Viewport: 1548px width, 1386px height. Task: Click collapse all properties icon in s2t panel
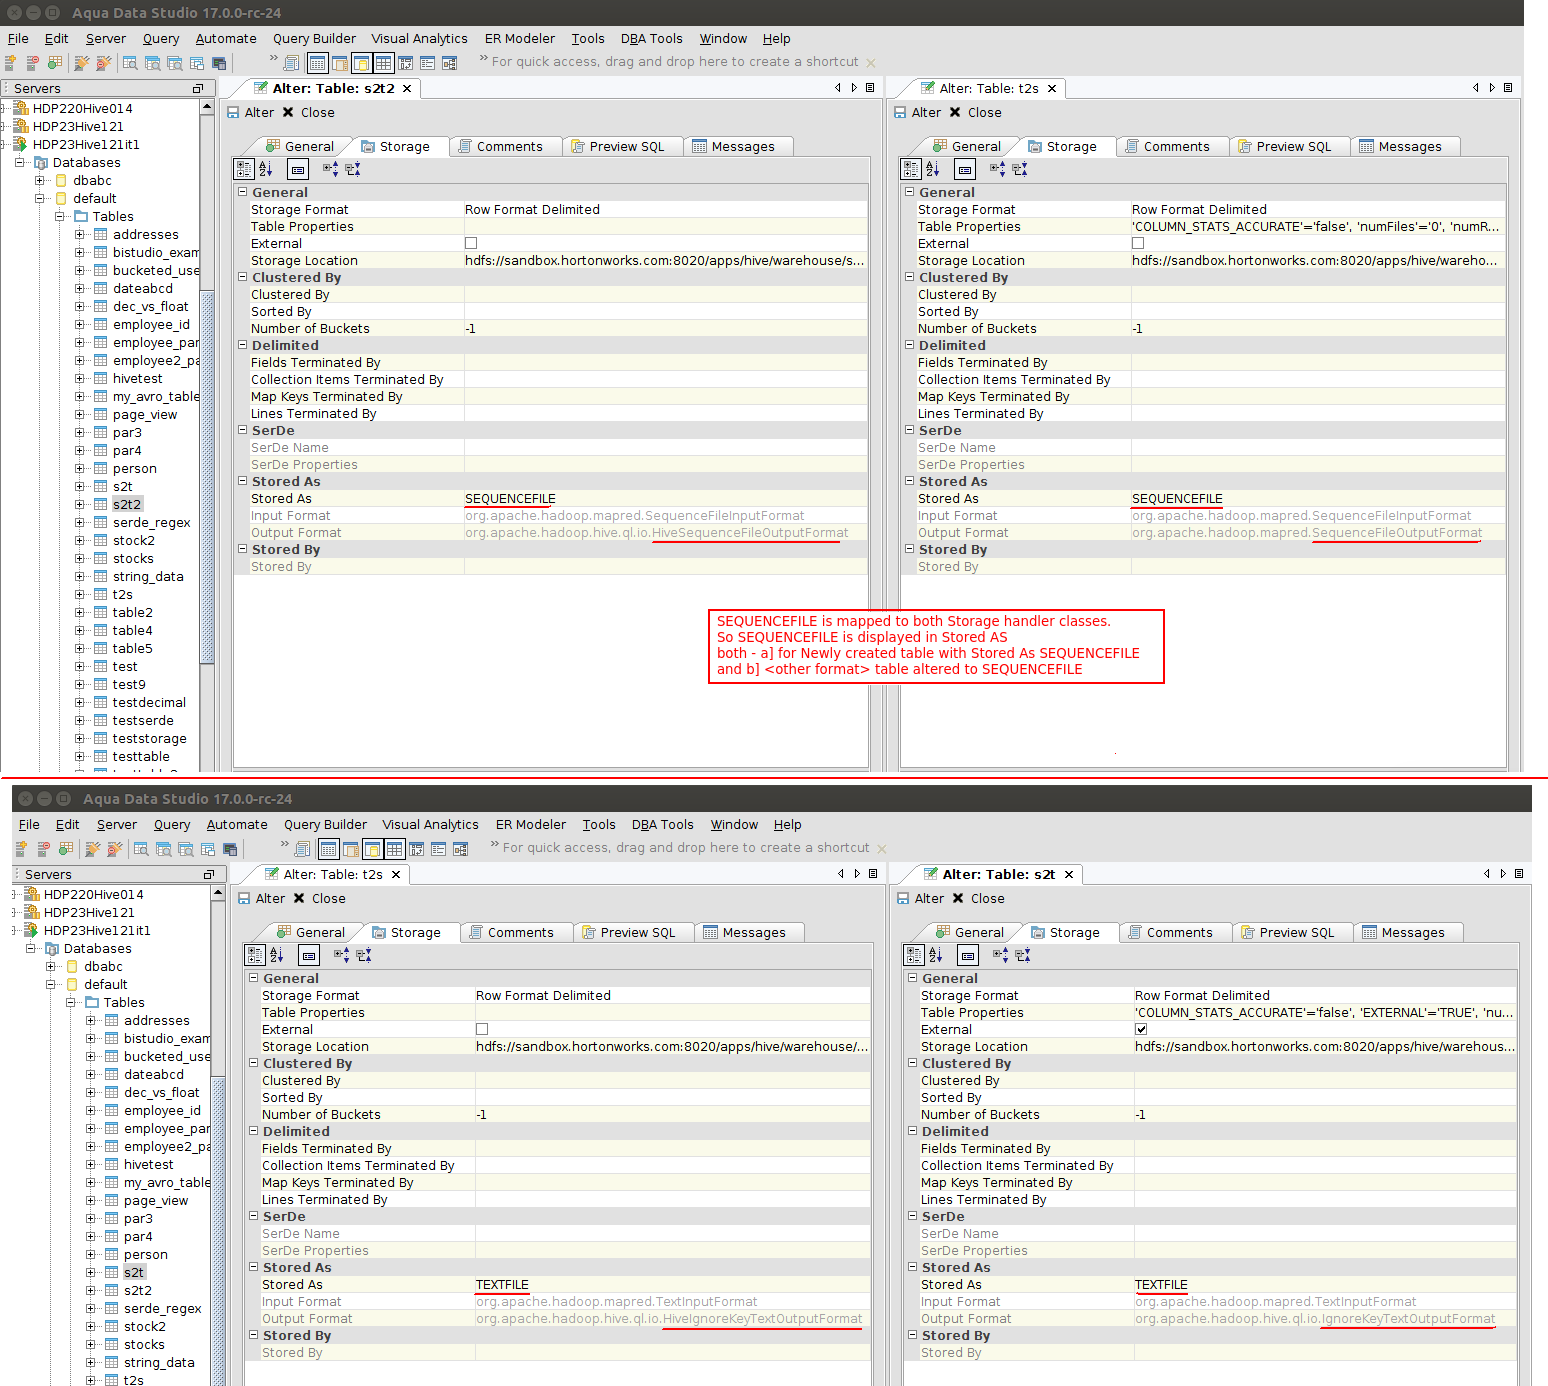pyautogui.click(x=1023, y=955)
